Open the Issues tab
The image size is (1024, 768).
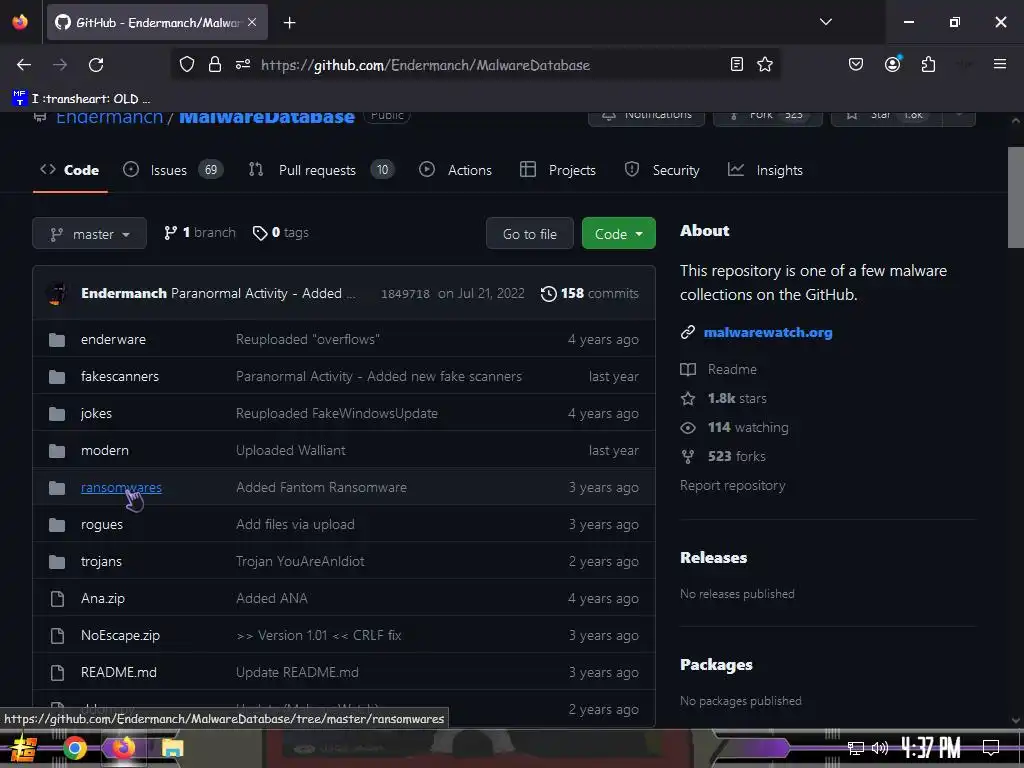(173, 170)
